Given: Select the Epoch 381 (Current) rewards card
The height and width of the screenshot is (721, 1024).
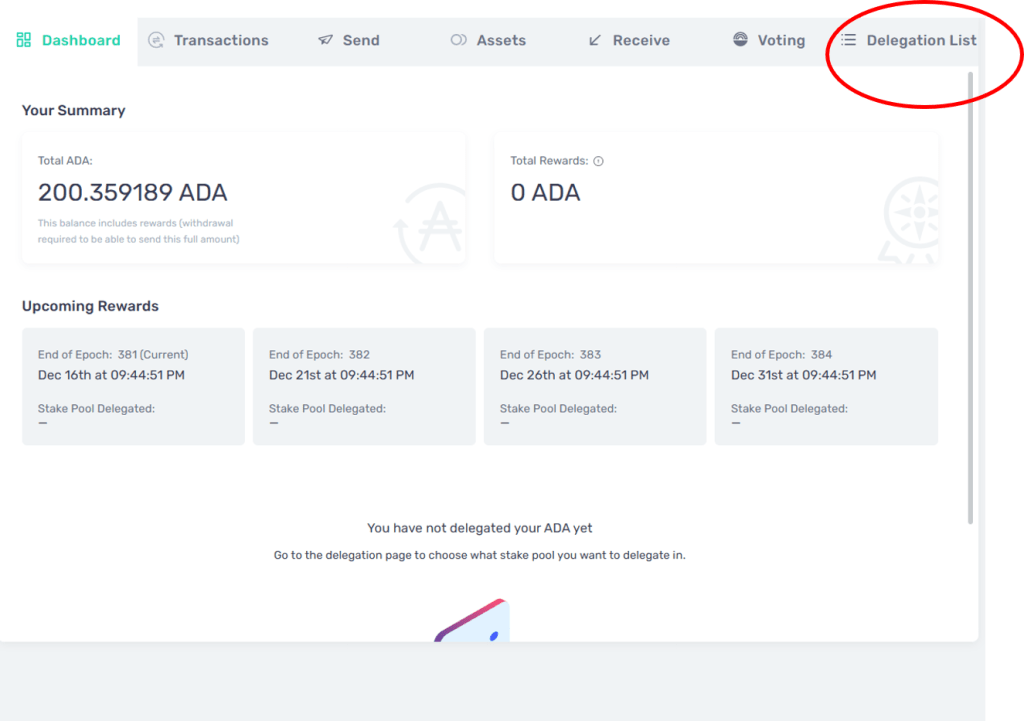Looking at the screenshot, I should 133,386.
